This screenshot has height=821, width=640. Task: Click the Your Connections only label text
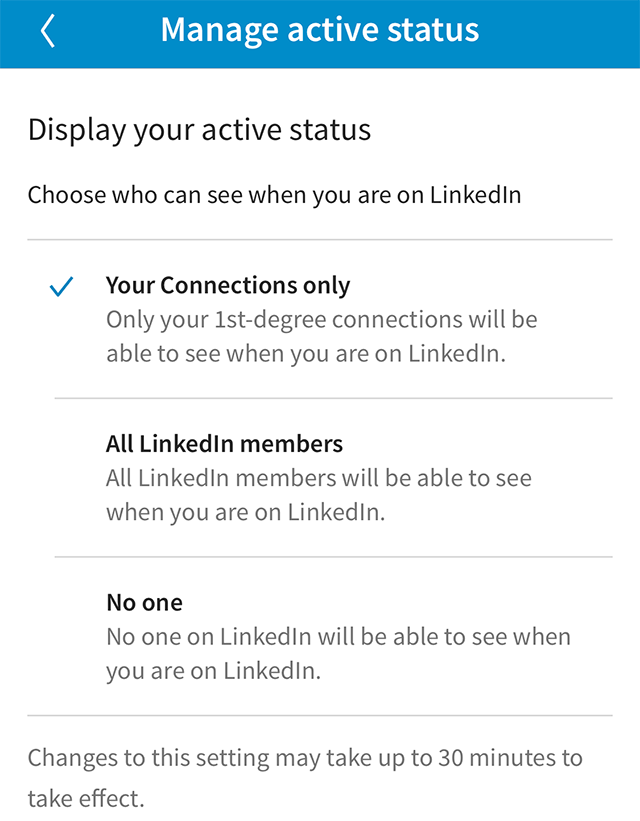(x=228, y=286)
